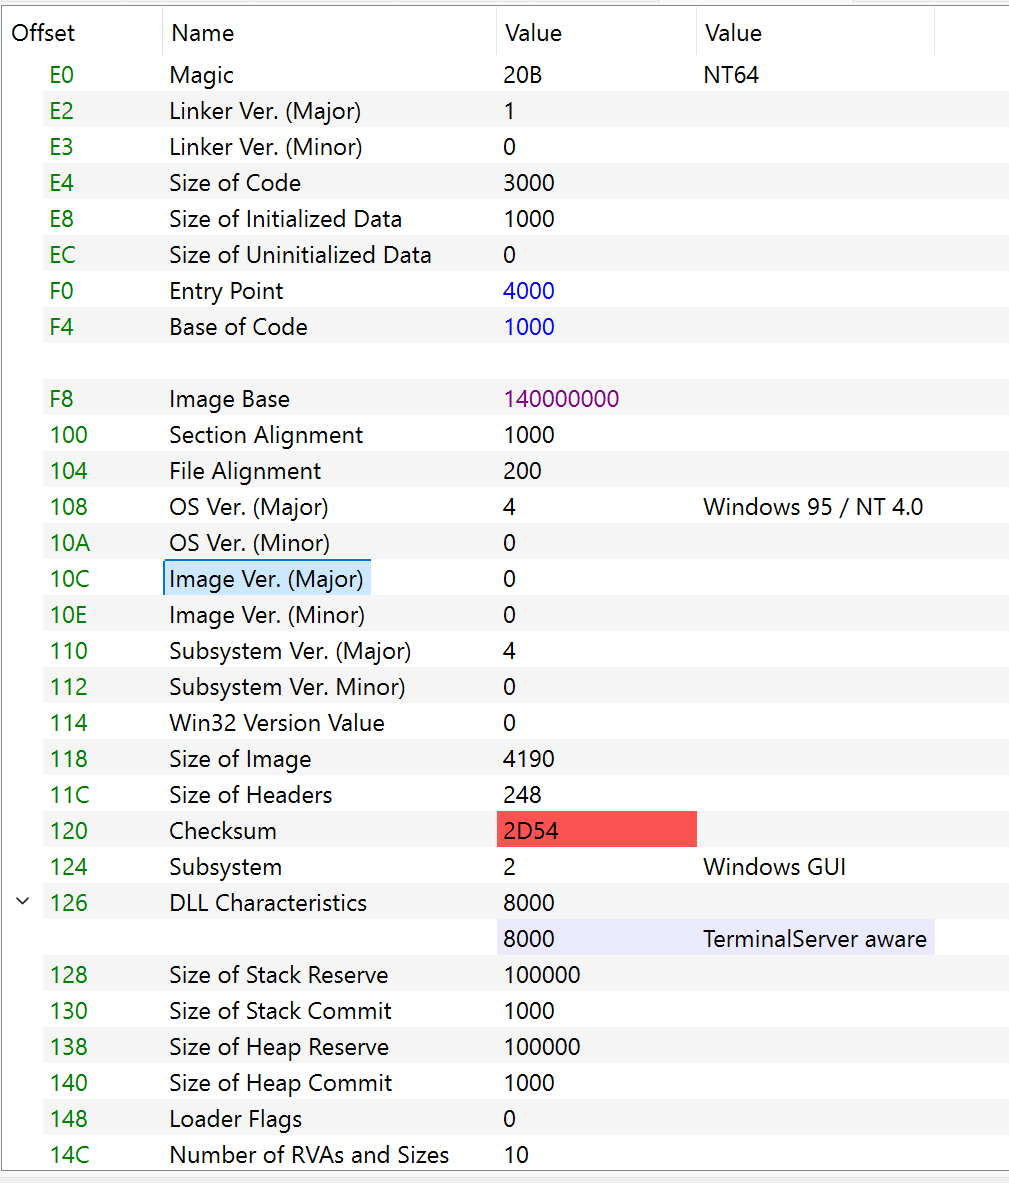Image resolution: width=1009 pixels, height=1183 pixels.
Task: Select the Size of Stack Reserve value
Action: pyautogui.click(x=542, y=975)
